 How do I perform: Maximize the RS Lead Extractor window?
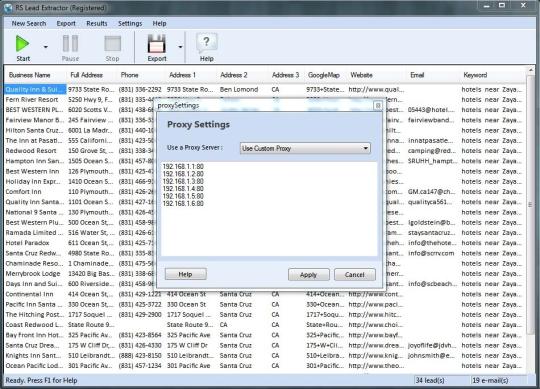coord(502,5)
